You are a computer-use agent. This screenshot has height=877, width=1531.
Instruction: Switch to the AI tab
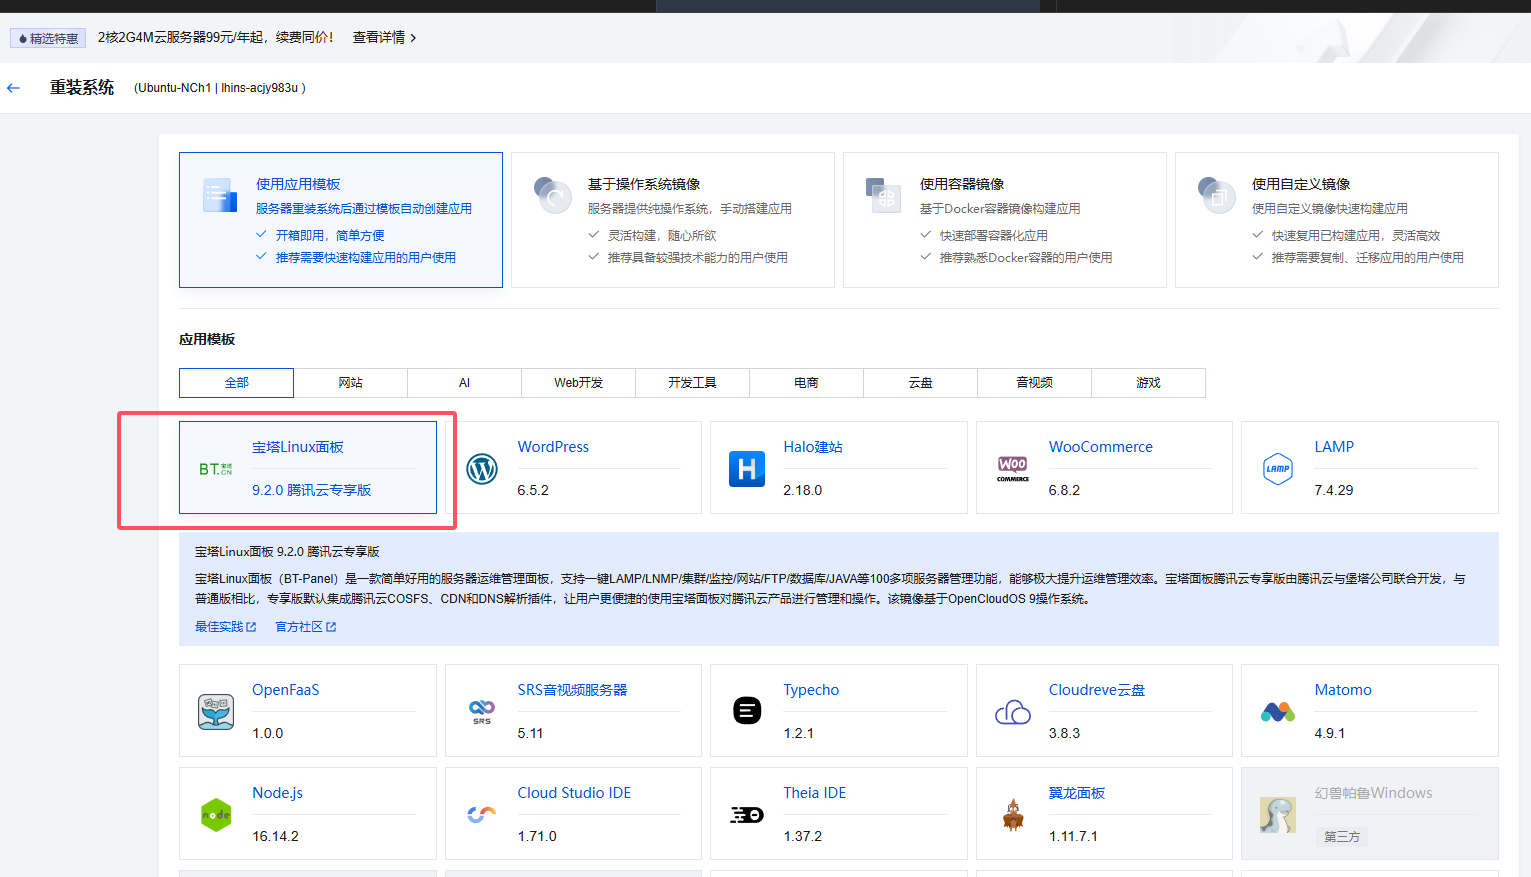click(464, 383)
